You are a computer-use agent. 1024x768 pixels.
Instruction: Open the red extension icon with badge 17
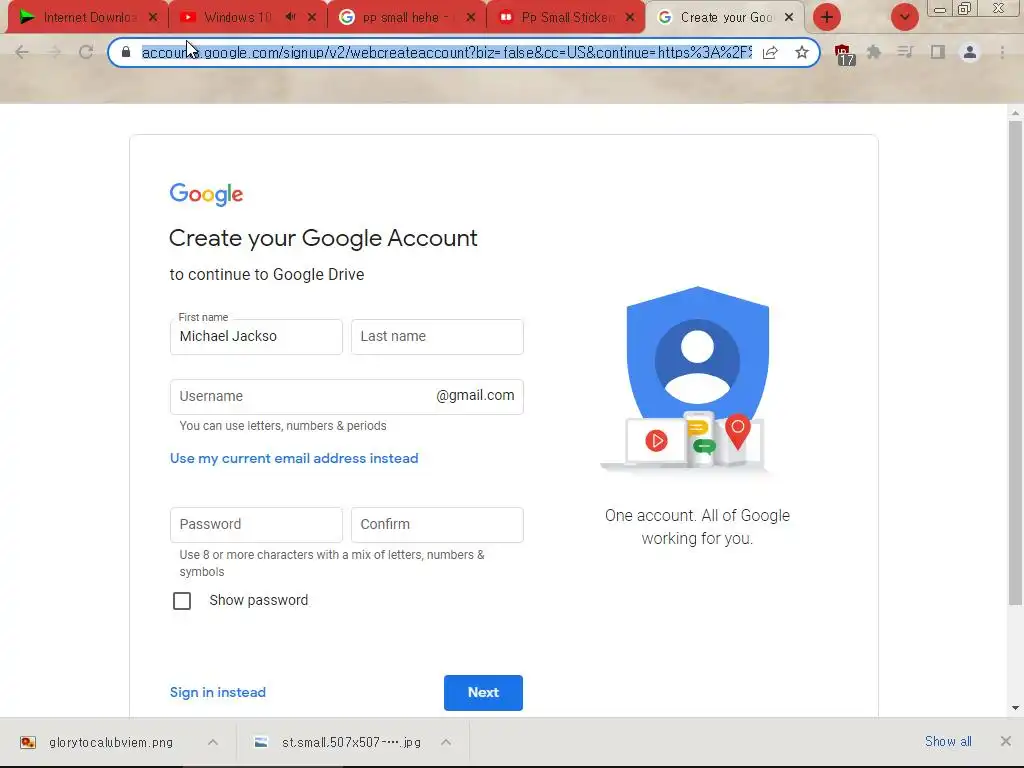844,54
